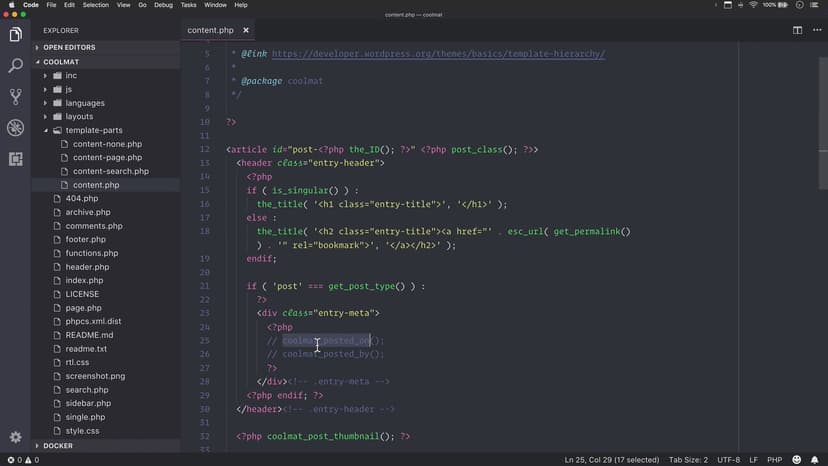The height and width of the screenshot is (466, 828).
Task: Open the Debug view icon
Action: [15, 128]
